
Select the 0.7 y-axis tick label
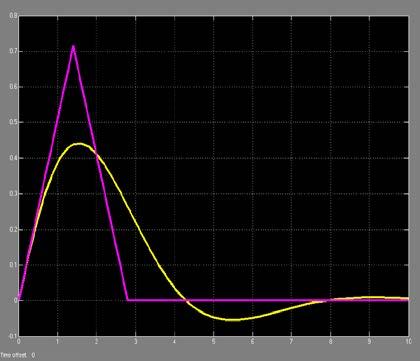(13, 51)
